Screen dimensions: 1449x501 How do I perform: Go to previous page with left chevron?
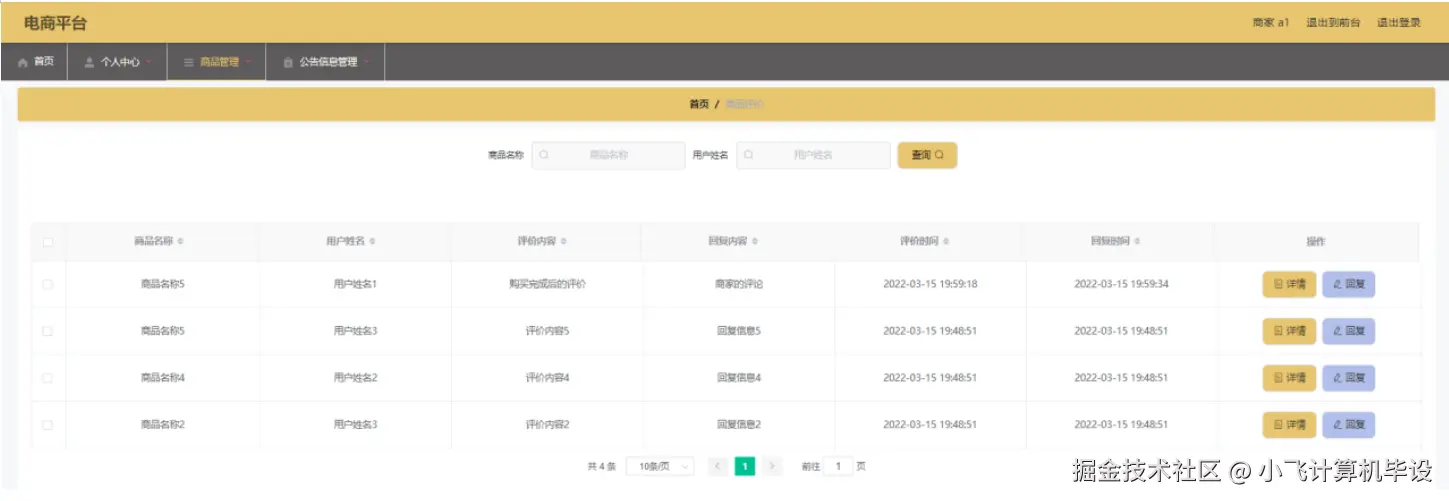[x=717, y=466]
